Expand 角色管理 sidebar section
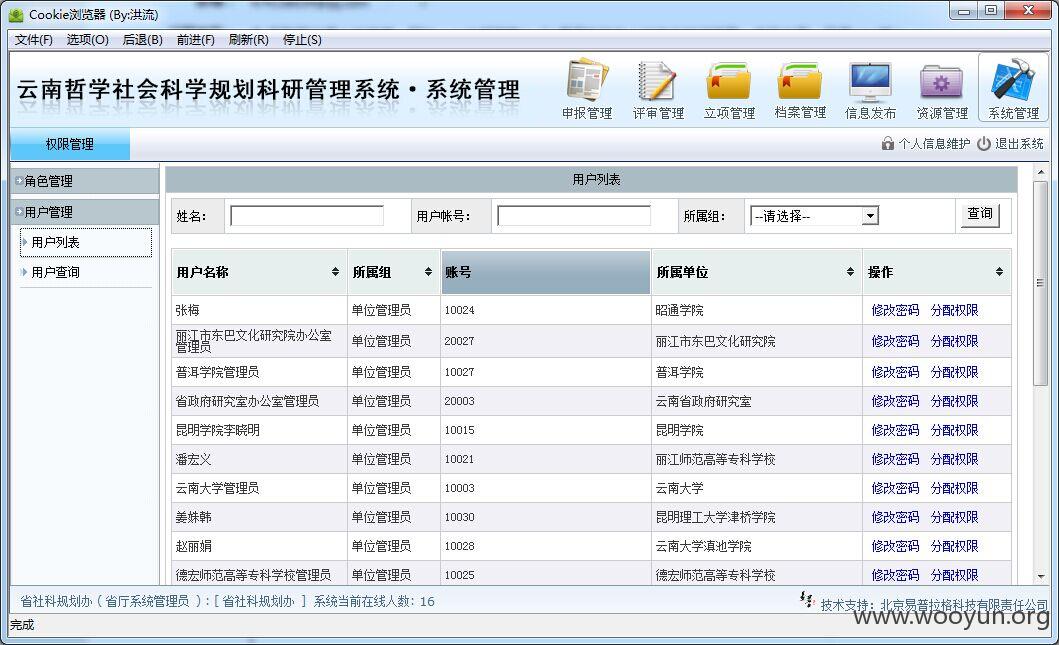Screen dimensions: 1059x645 click(x=86, y=181)
